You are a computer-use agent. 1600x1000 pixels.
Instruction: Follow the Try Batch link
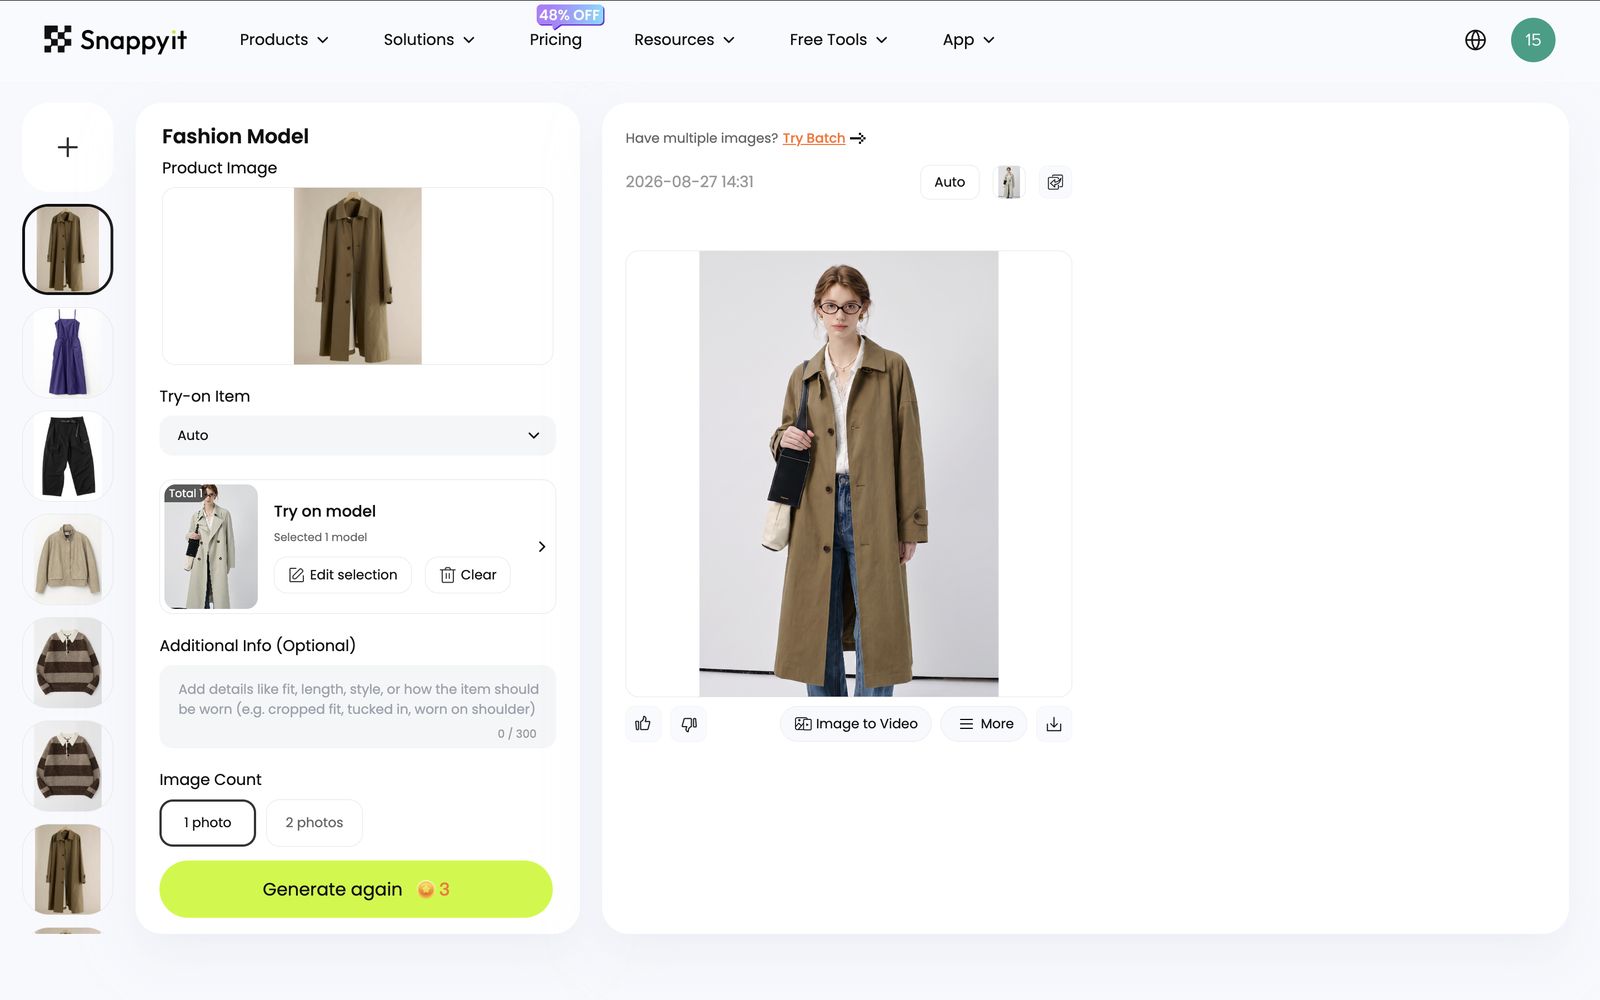(x=814, y=138)
